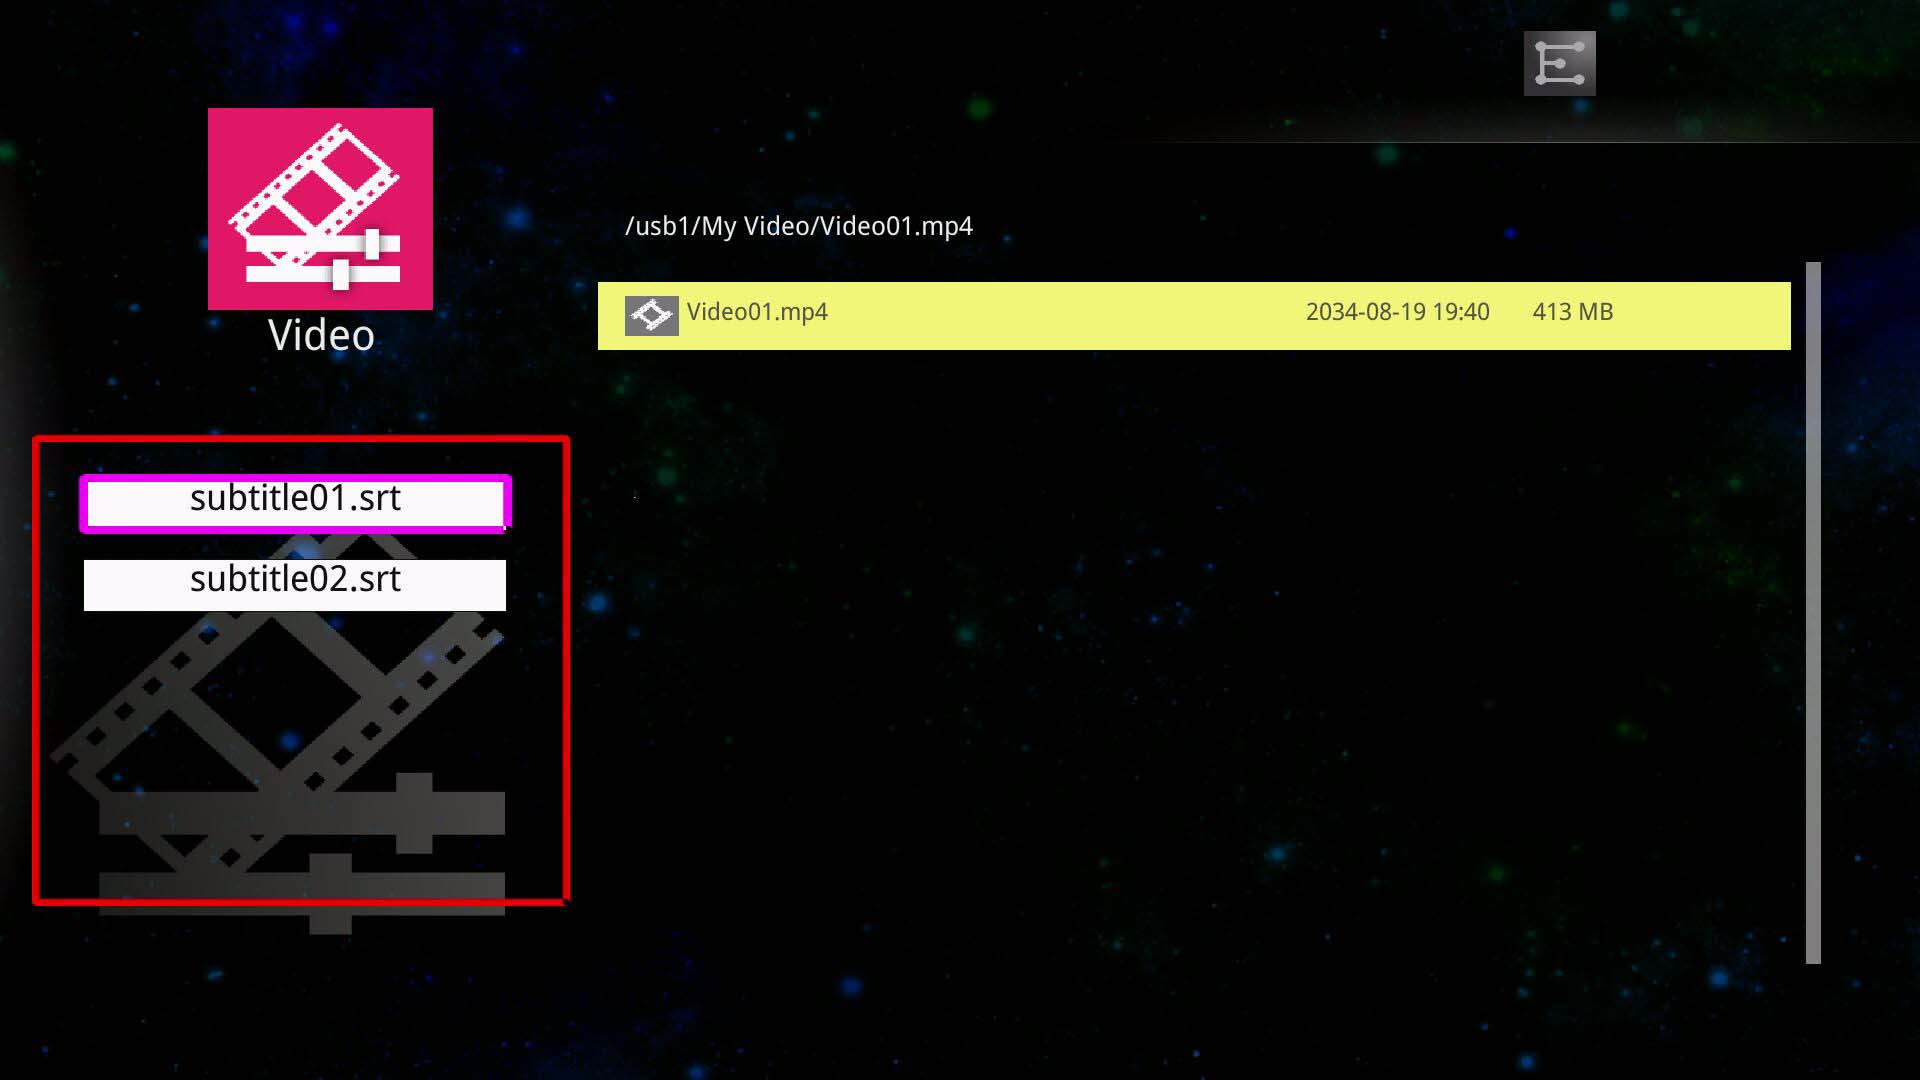Viewport: 1920px width, 1080px height.
Task: Click the folder tree icon at top
Action: 1559,63
